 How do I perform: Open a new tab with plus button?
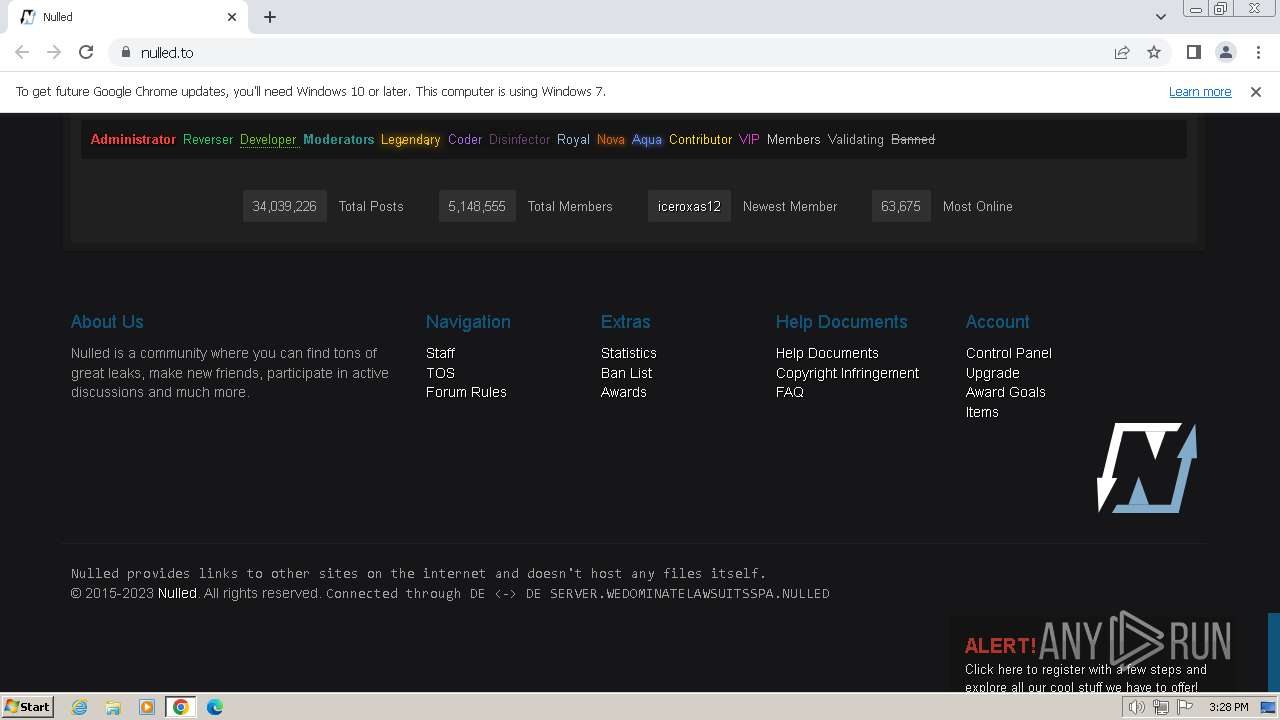tap(270, 17)
